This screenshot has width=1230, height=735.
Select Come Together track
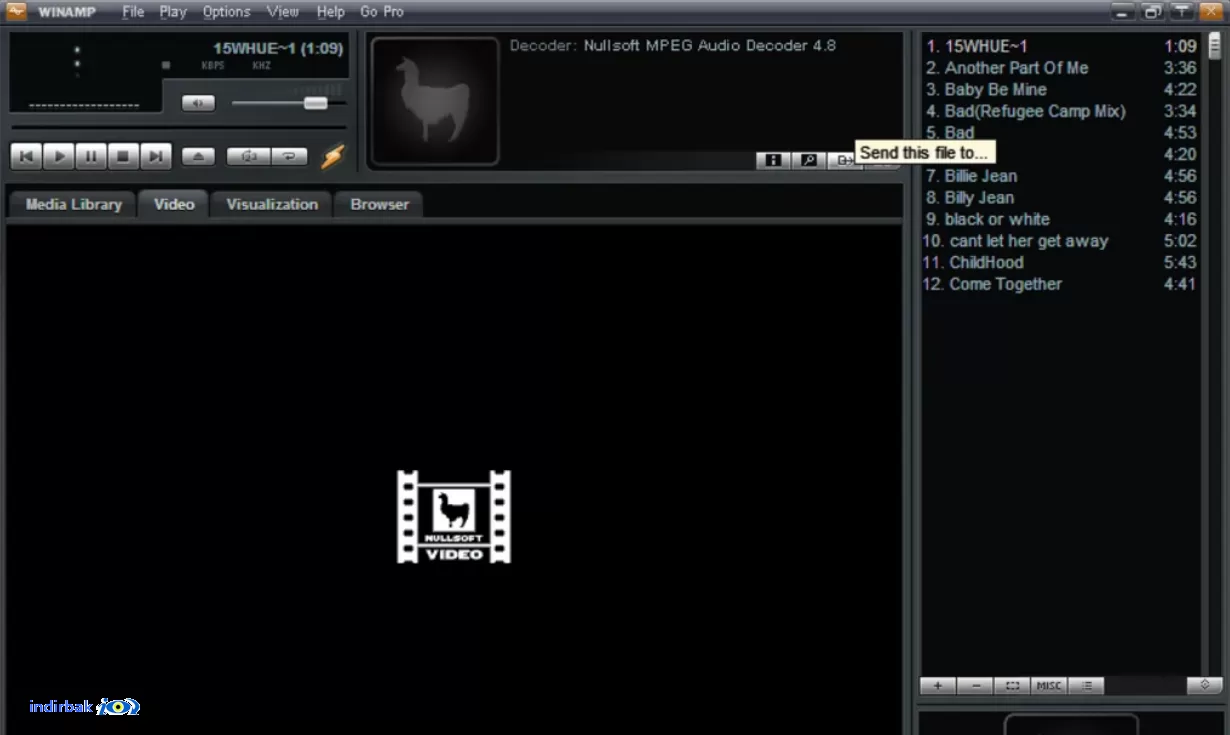tap(1060, 284)
